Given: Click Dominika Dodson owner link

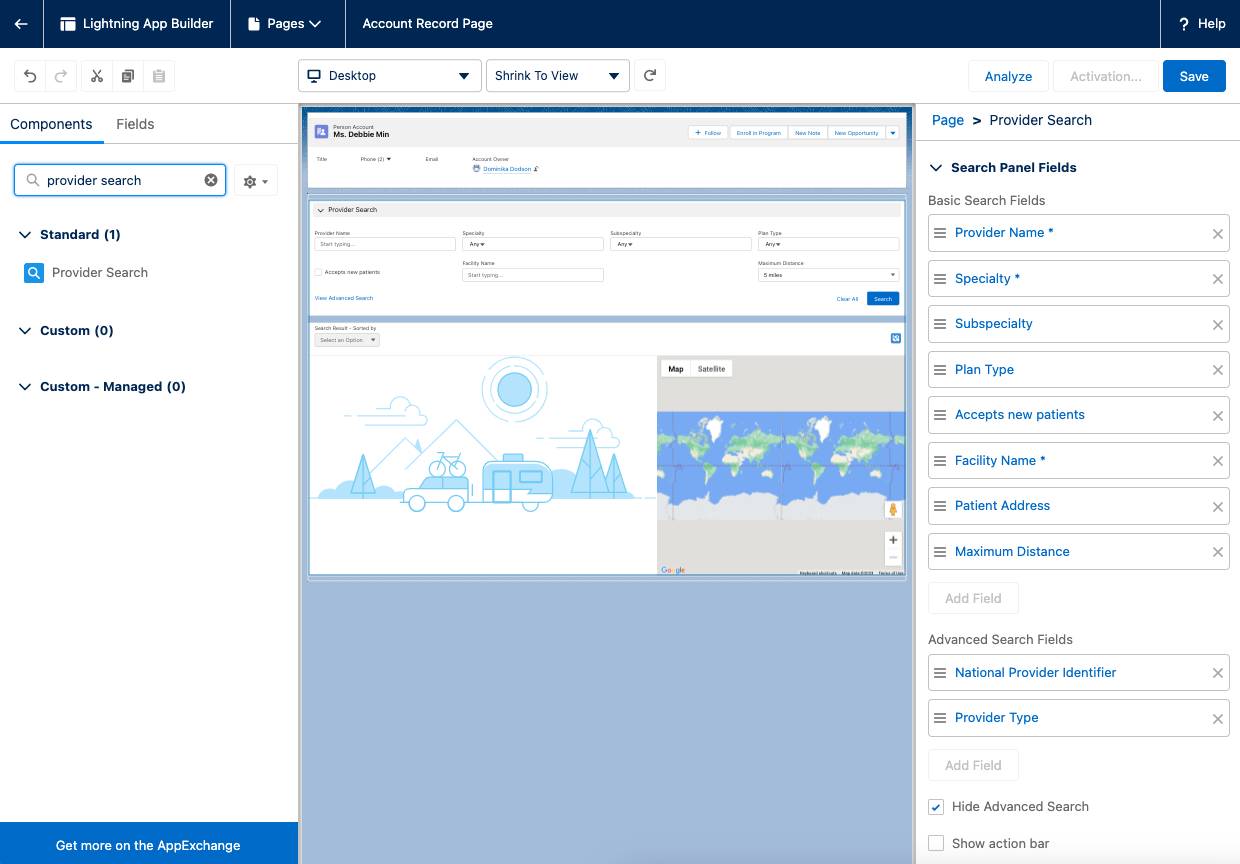Looking at the screenshot, I should click(507, 169).
